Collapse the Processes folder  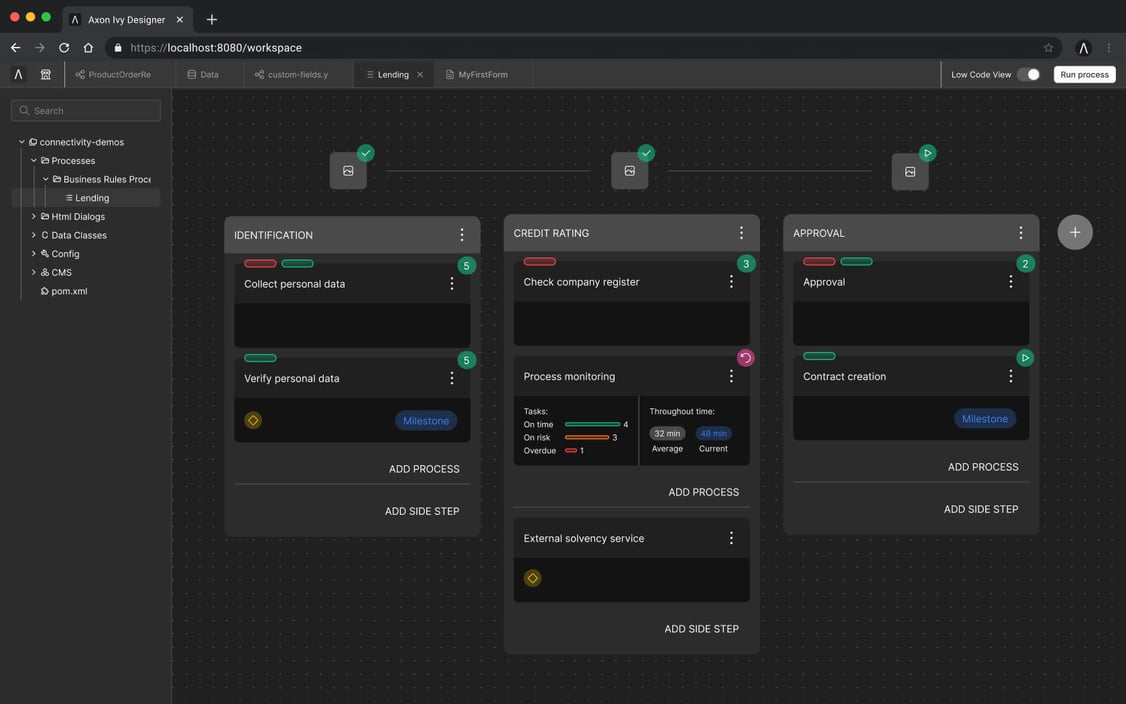coord(34,161)
